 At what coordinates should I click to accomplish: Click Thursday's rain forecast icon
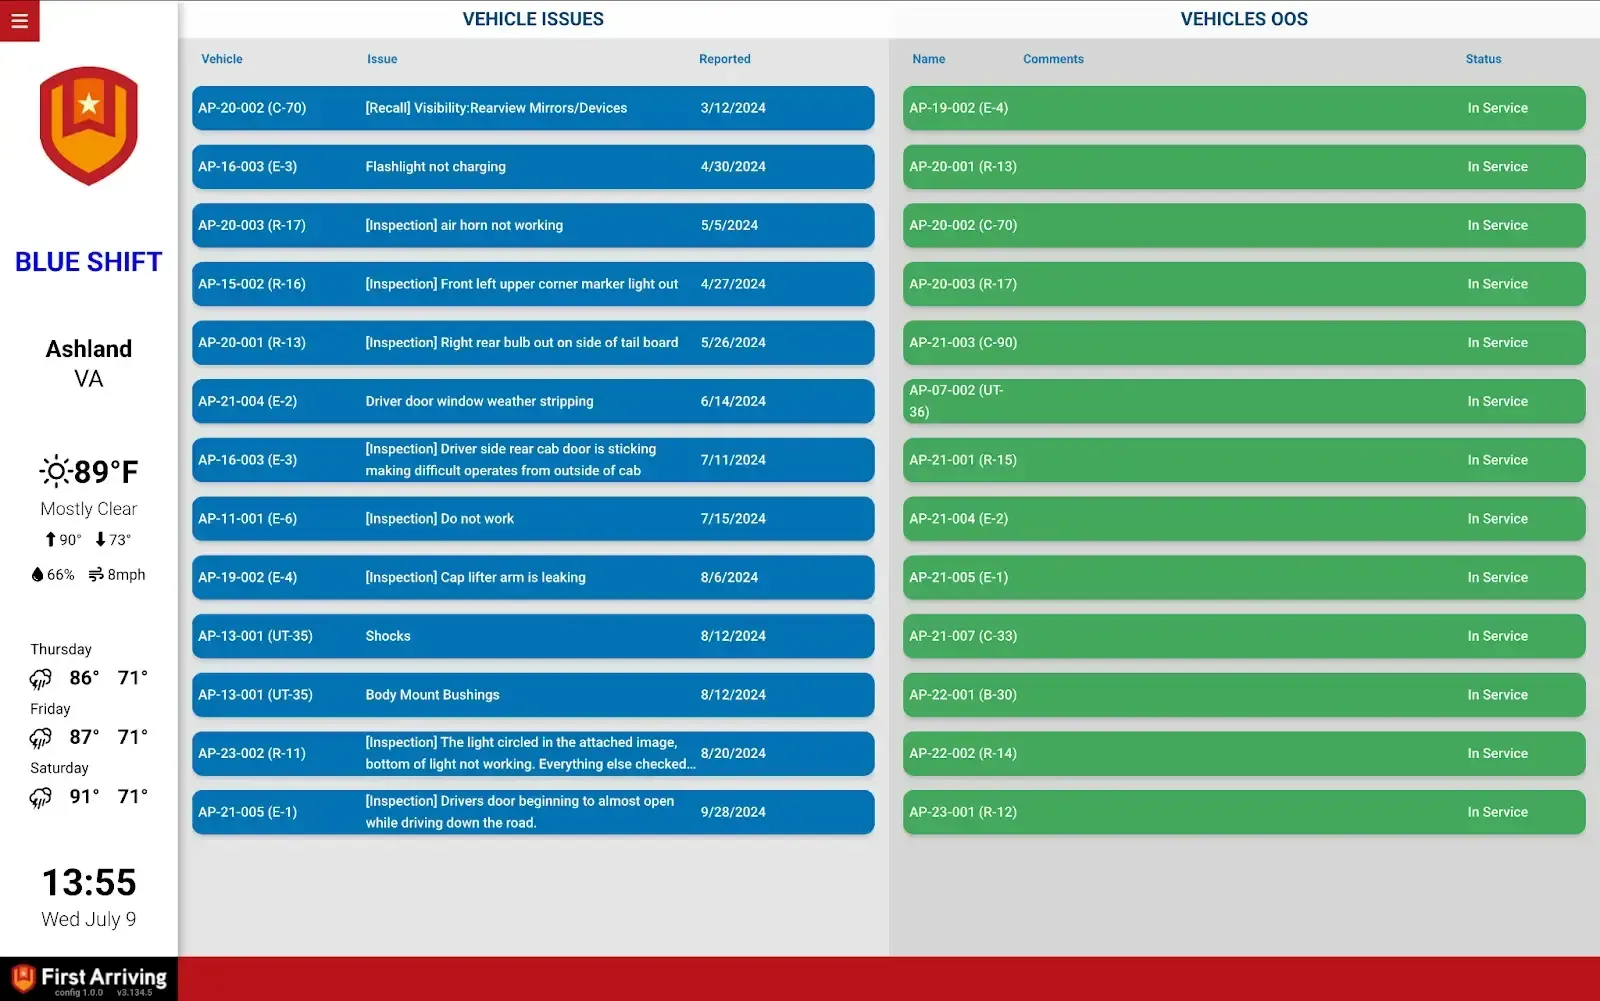41,679
